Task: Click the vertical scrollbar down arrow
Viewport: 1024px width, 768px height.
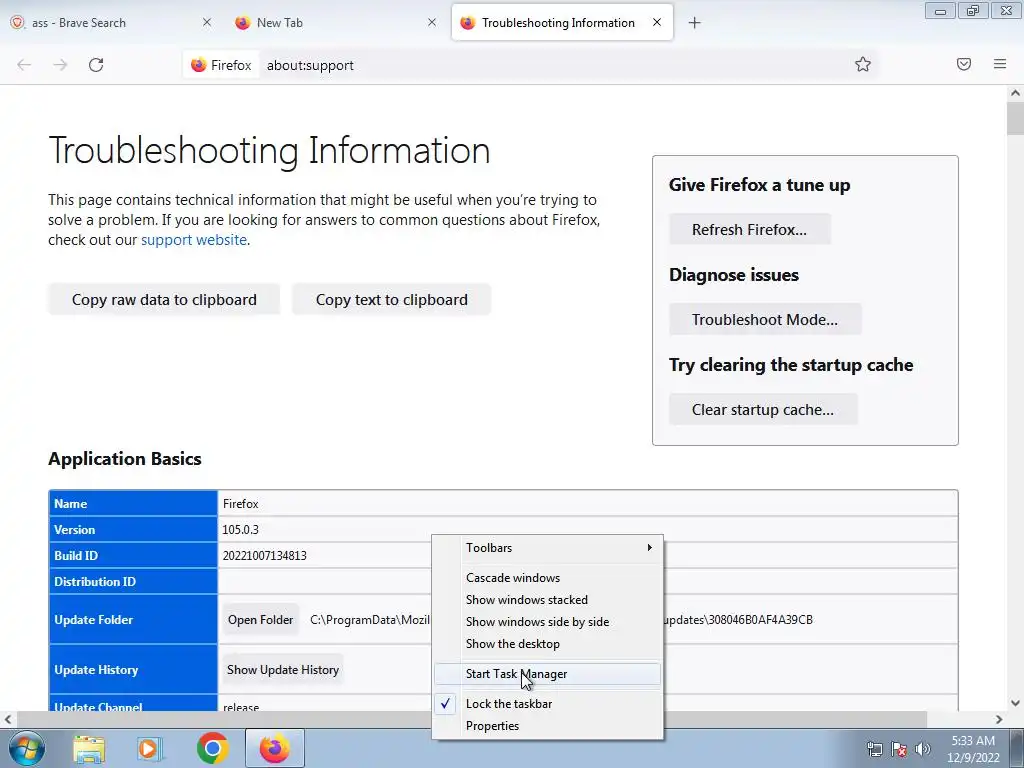Action: 1015,703
